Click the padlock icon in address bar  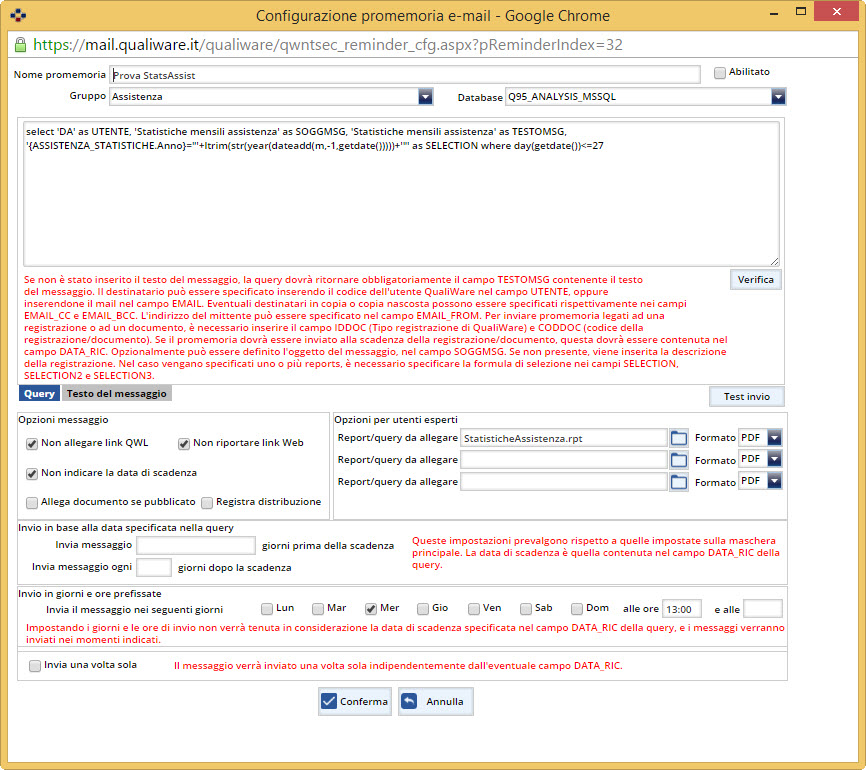pyautogui.click(x=19, y=45)
